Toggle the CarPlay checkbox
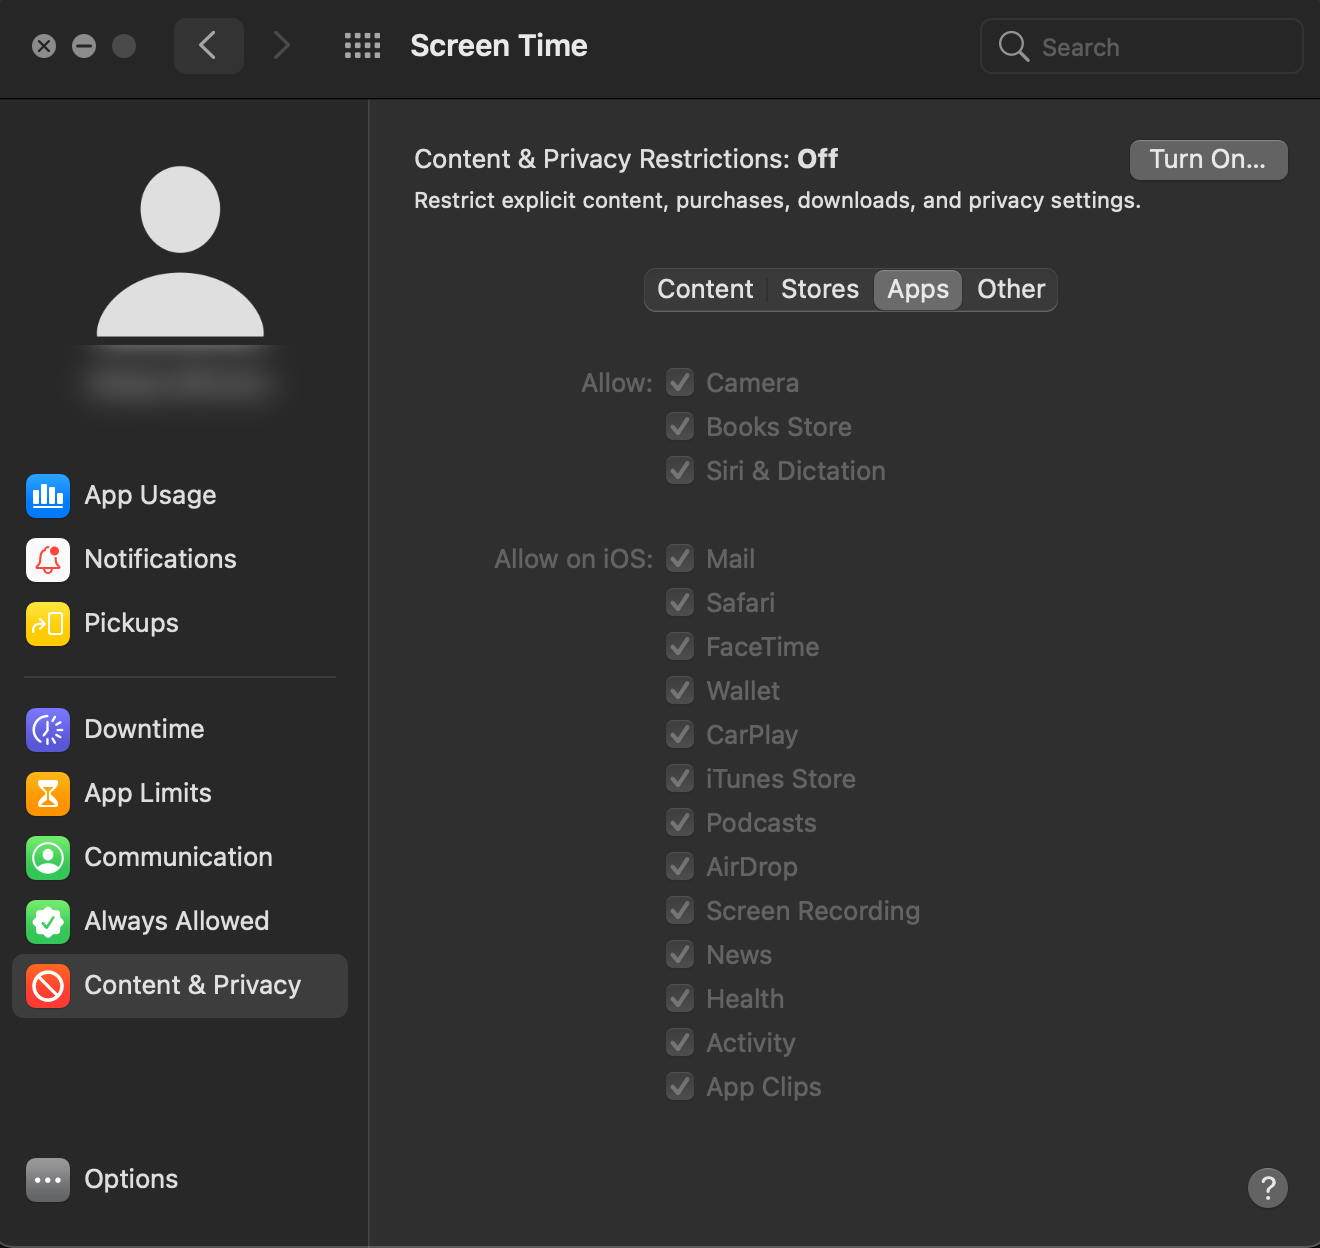Screen dimensions: 1320x1248 [680, 734]
